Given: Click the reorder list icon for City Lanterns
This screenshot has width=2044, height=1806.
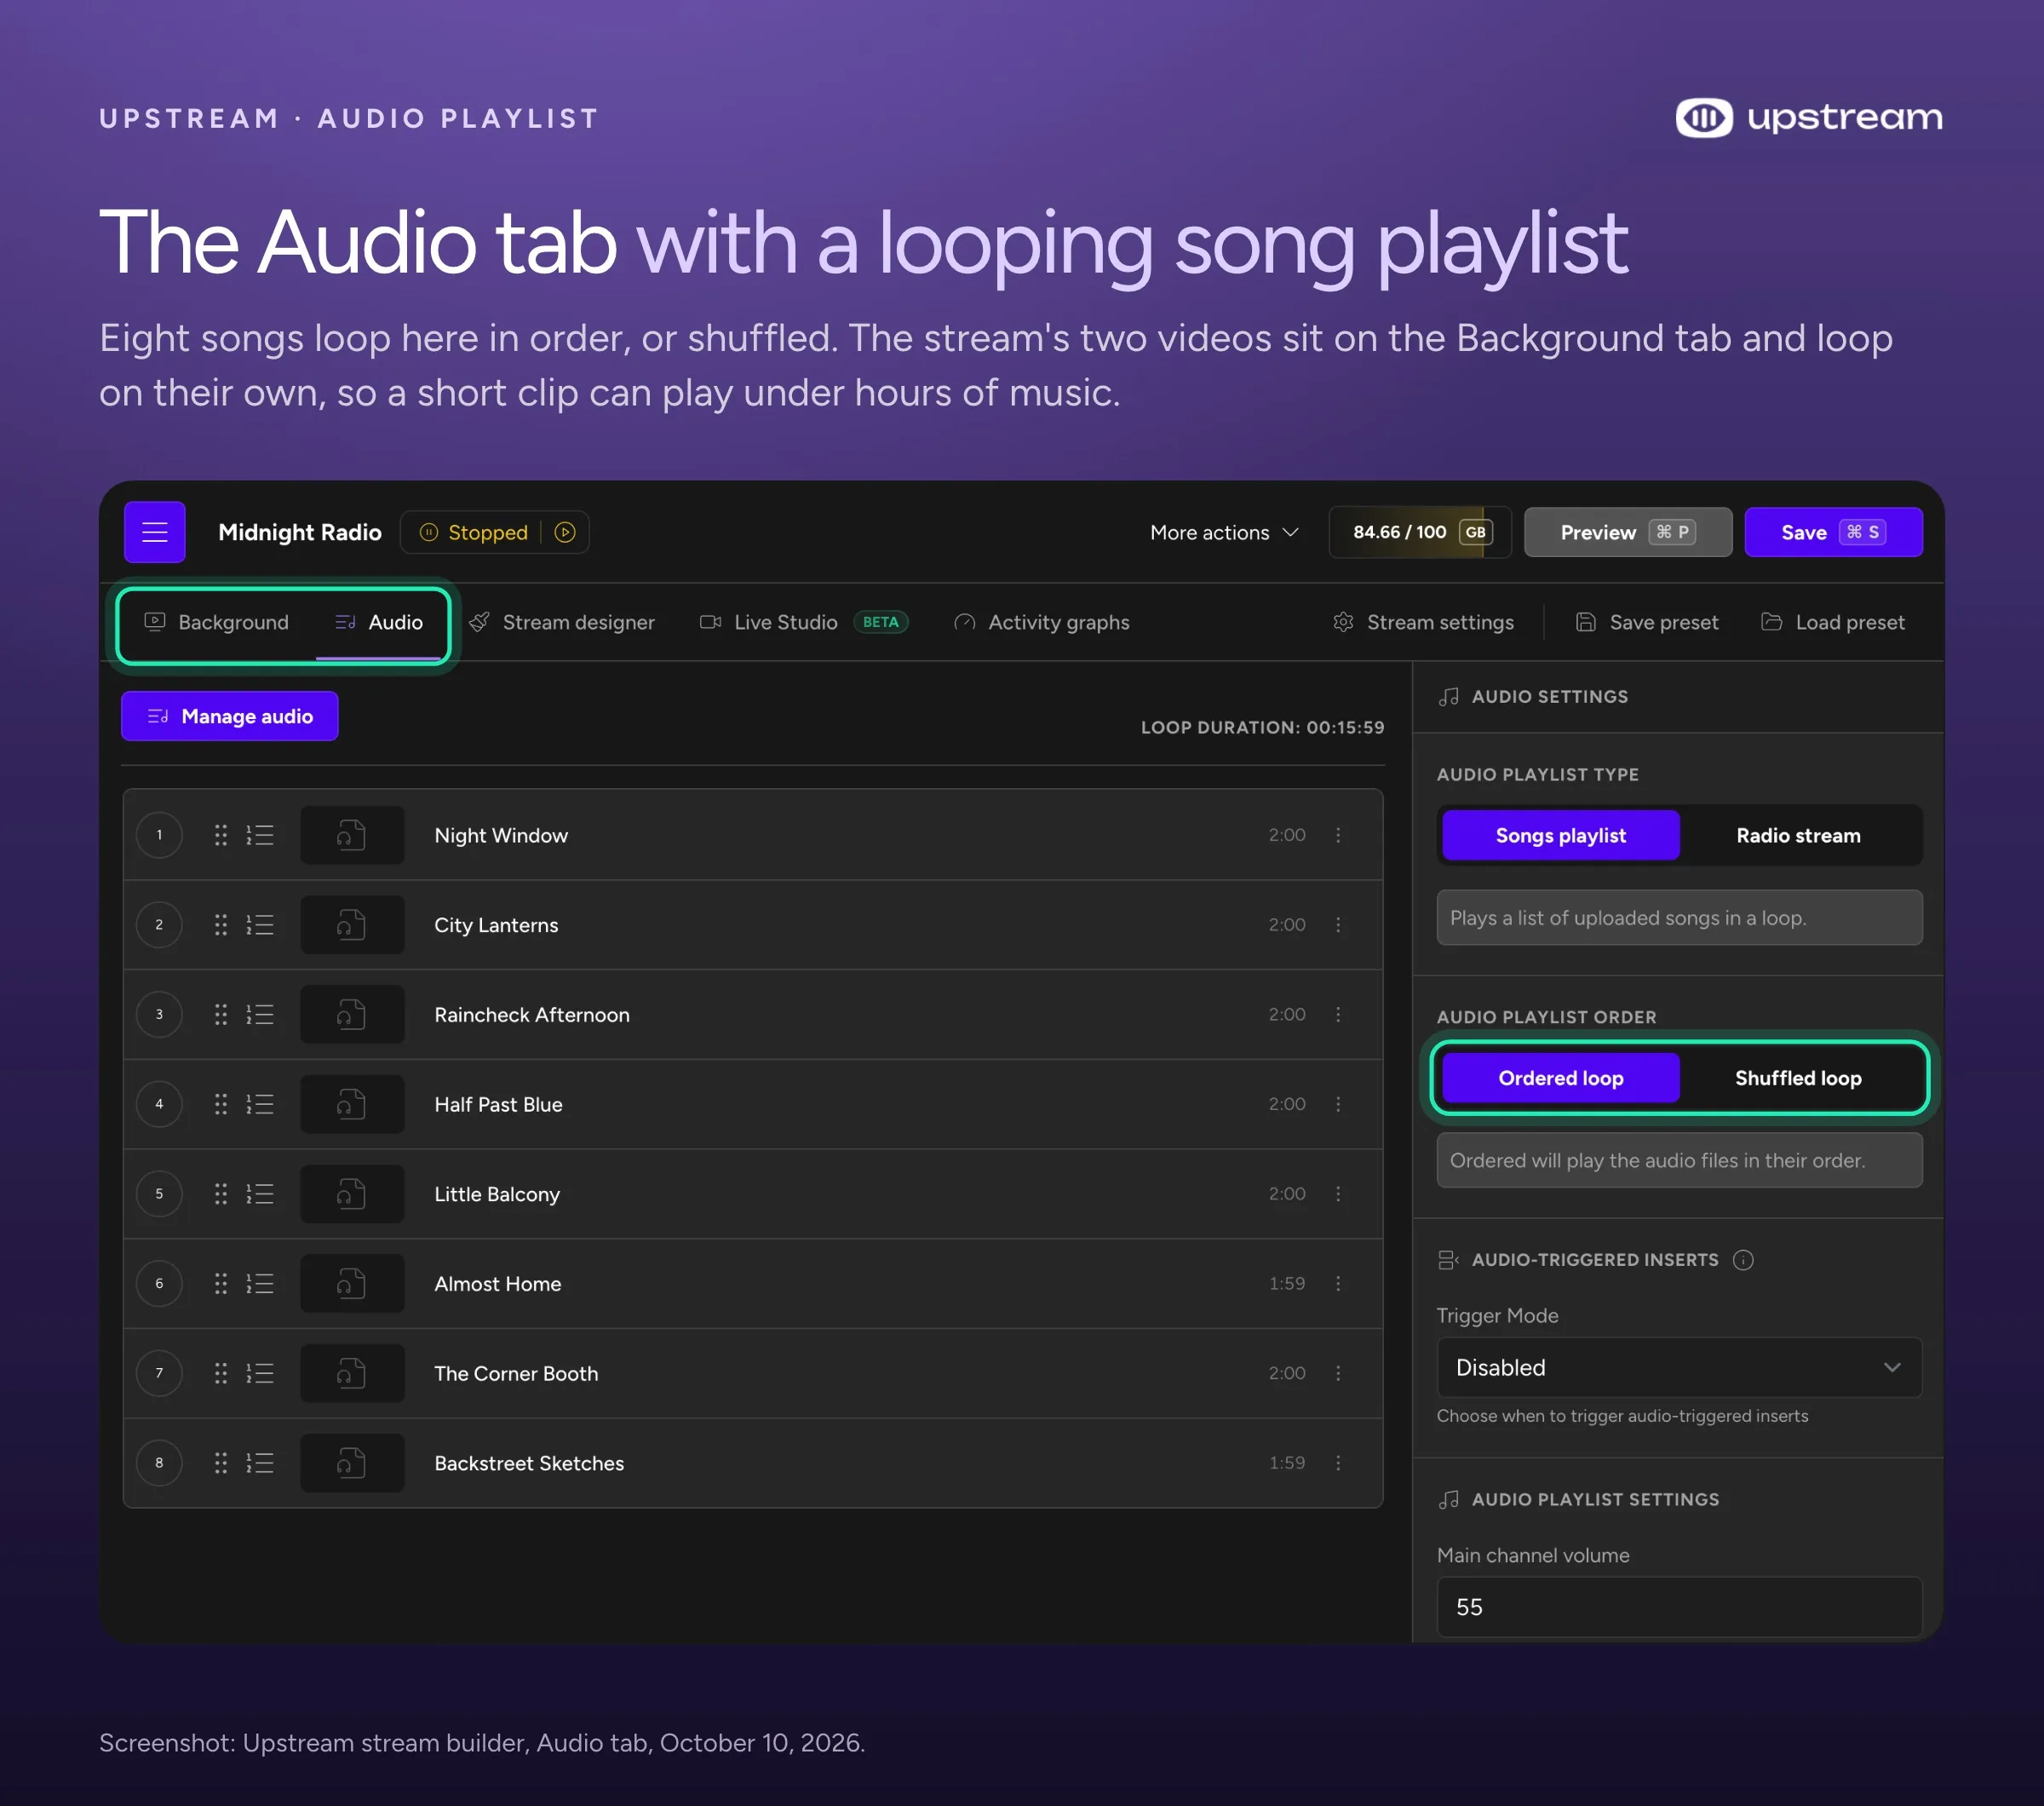Looking at the screenshot, I should 260,925.
